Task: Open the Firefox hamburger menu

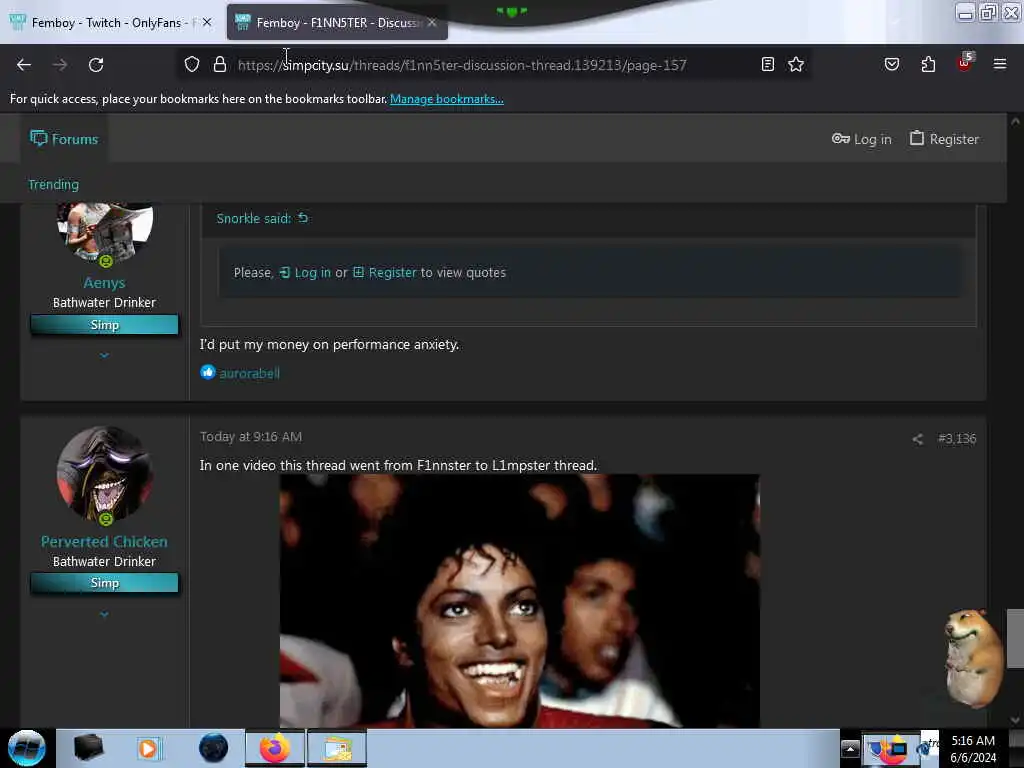Action: pyautogui.click(x=1000, y=64)
